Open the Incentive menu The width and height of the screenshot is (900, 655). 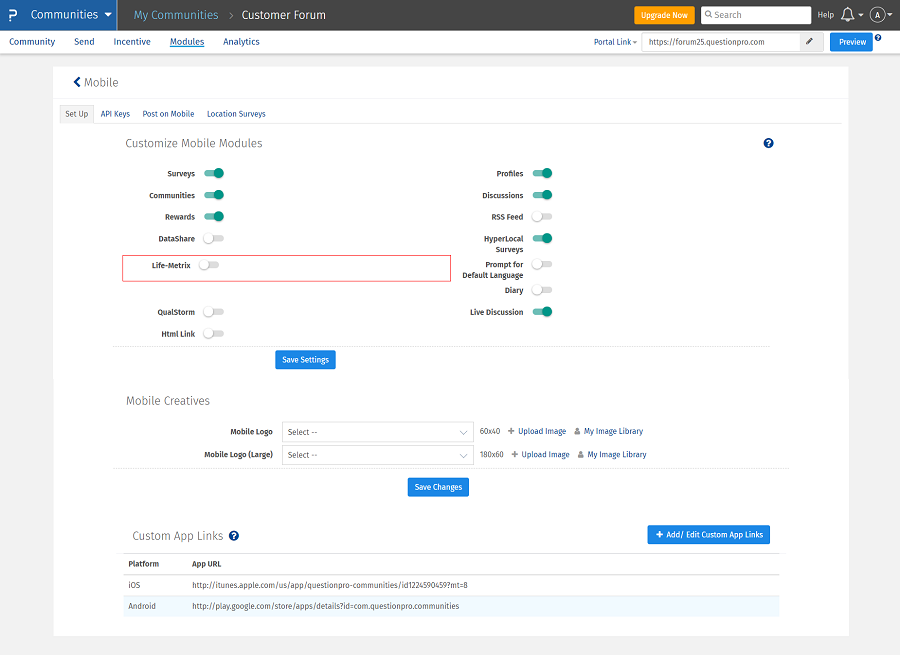[x=132, y=41]
